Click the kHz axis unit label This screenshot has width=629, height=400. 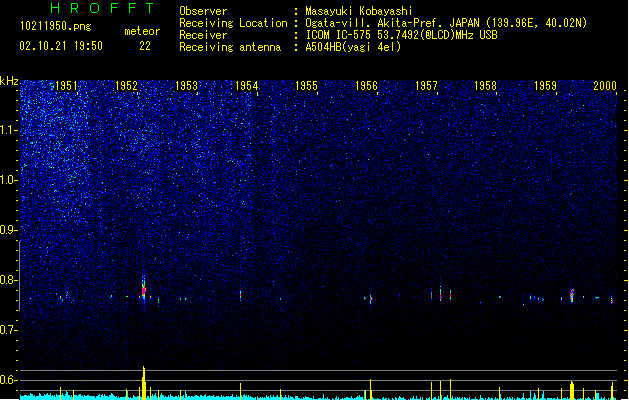click(x=9, y=81)
